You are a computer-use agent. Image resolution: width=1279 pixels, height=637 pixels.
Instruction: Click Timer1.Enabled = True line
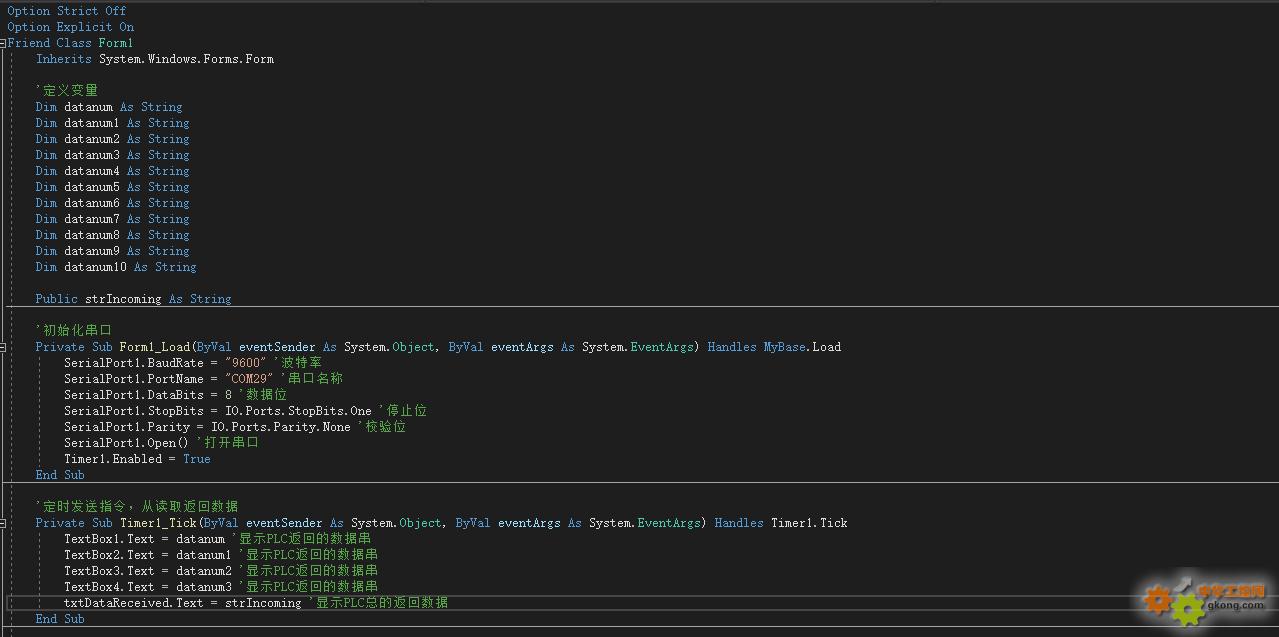(x=137, y=459)
